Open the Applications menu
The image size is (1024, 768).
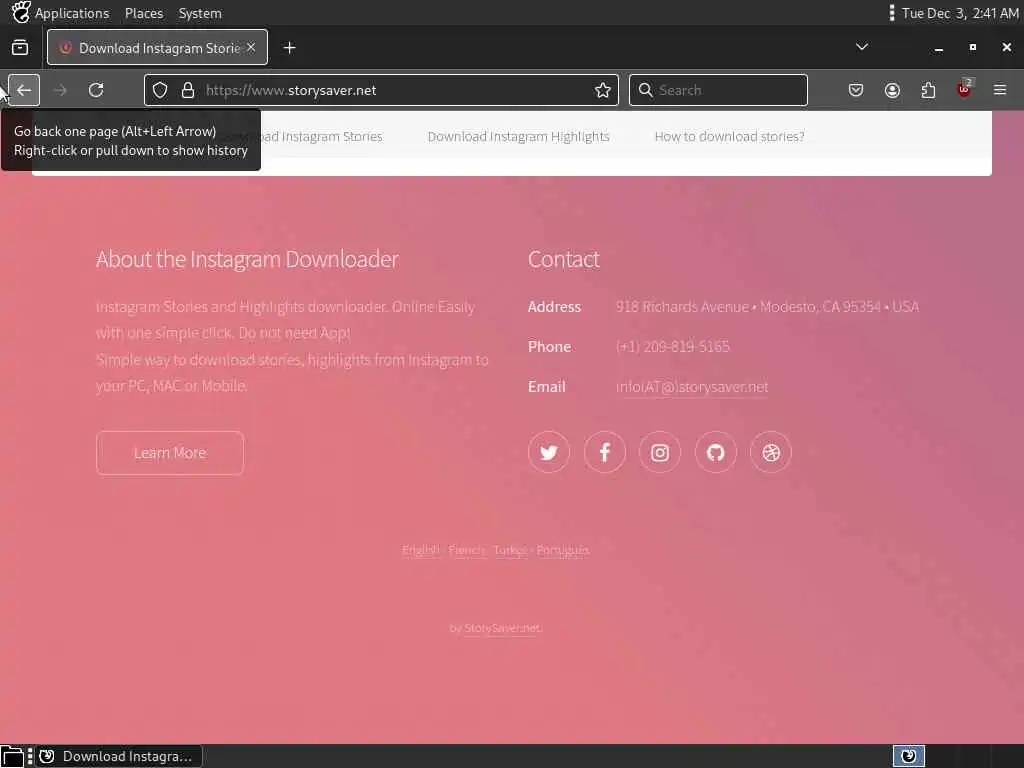tap(72, 13)
